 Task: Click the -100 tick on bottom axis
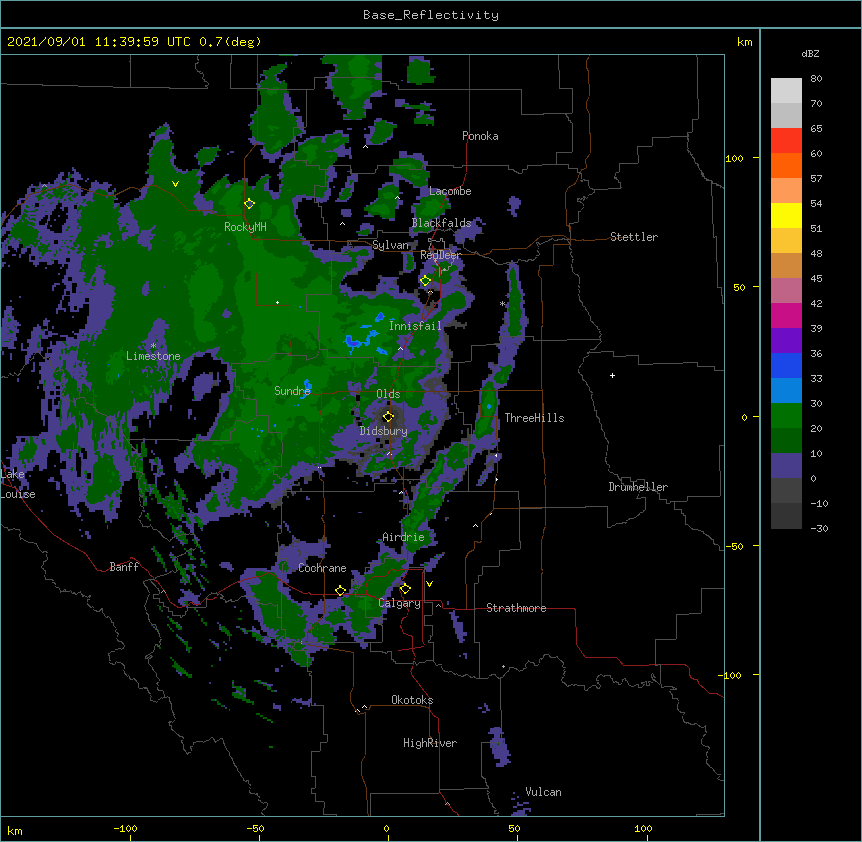(125, 828)
